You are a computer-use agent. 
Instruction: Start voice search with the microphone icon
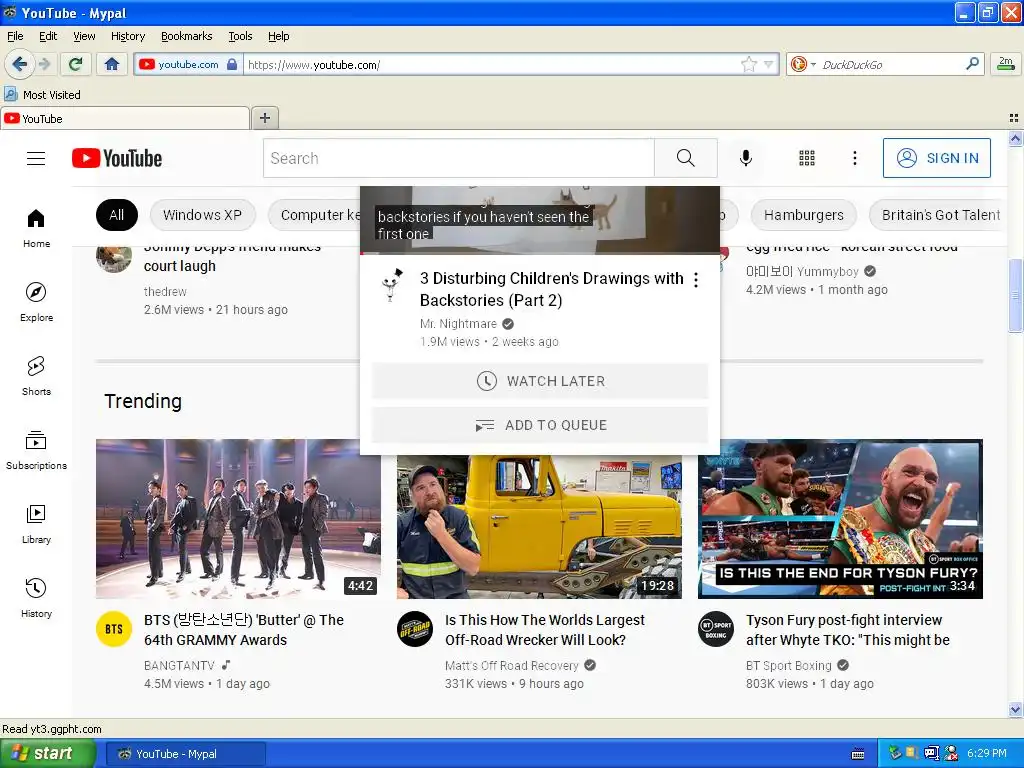(746, 158)
